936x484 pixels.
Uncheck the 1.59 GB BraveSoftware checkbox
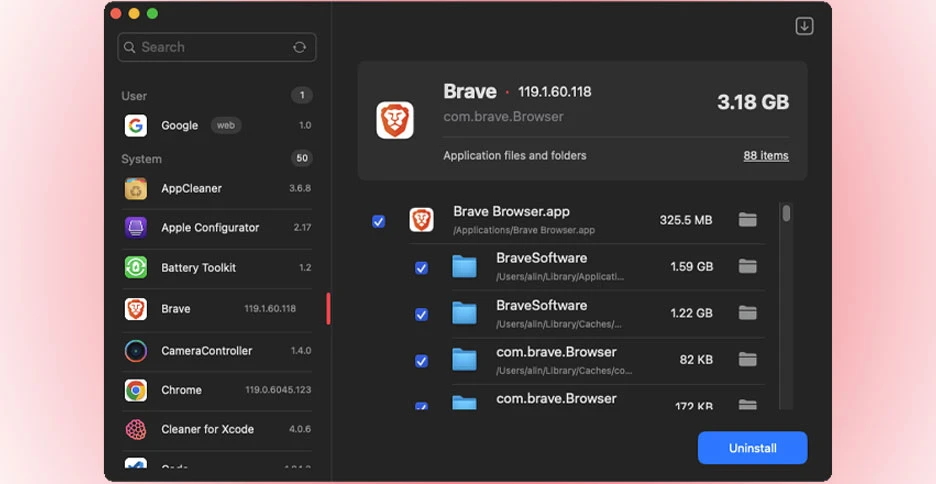(421, 268)
